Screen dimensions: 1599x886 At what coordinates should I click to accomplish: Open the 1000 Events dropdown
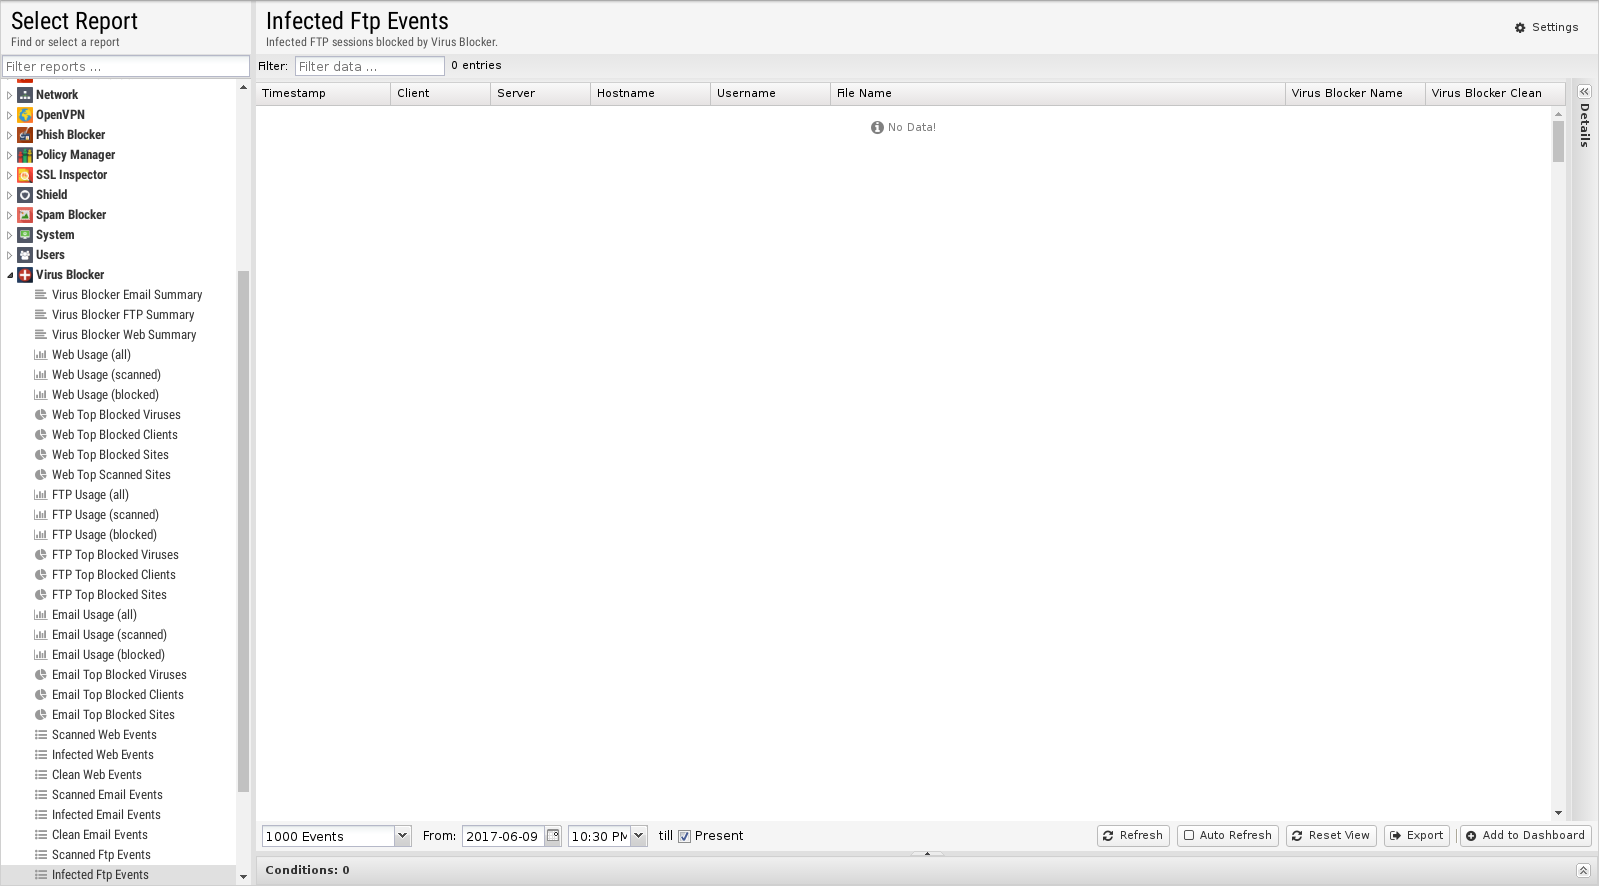click(402, 836)
